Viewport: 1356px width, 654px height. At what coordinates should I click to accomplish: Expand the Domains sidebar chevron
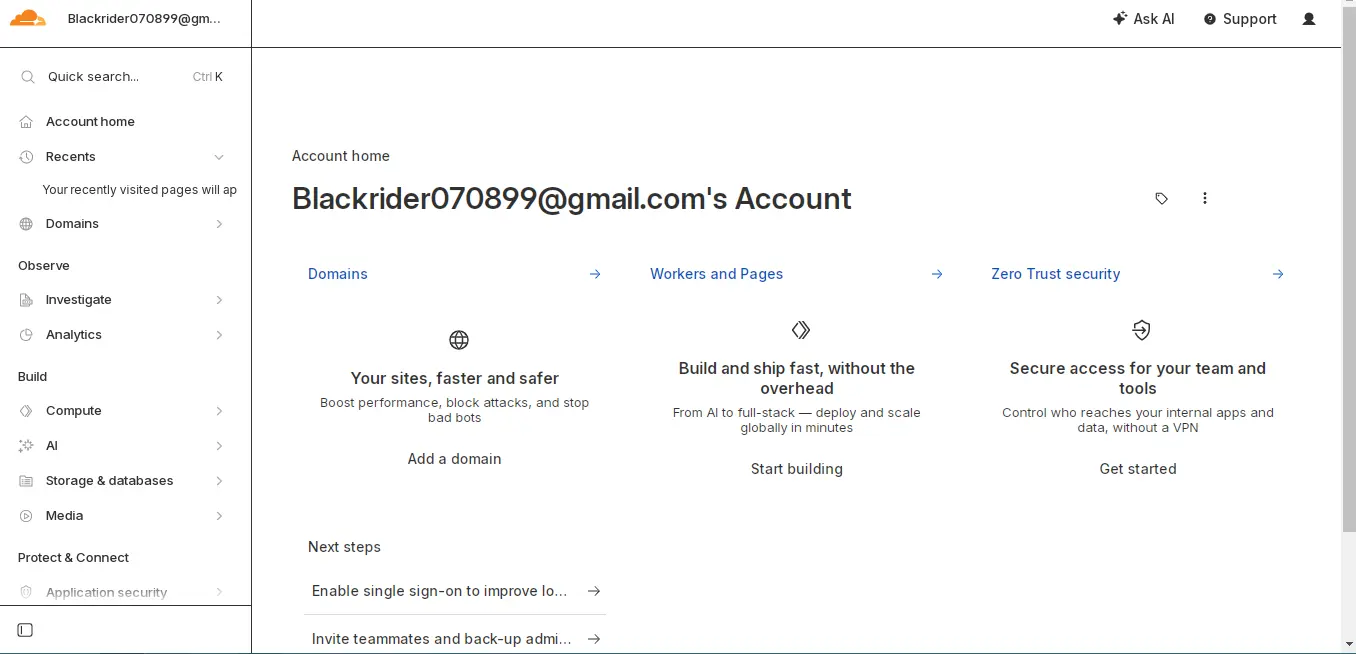coord(219,224)
